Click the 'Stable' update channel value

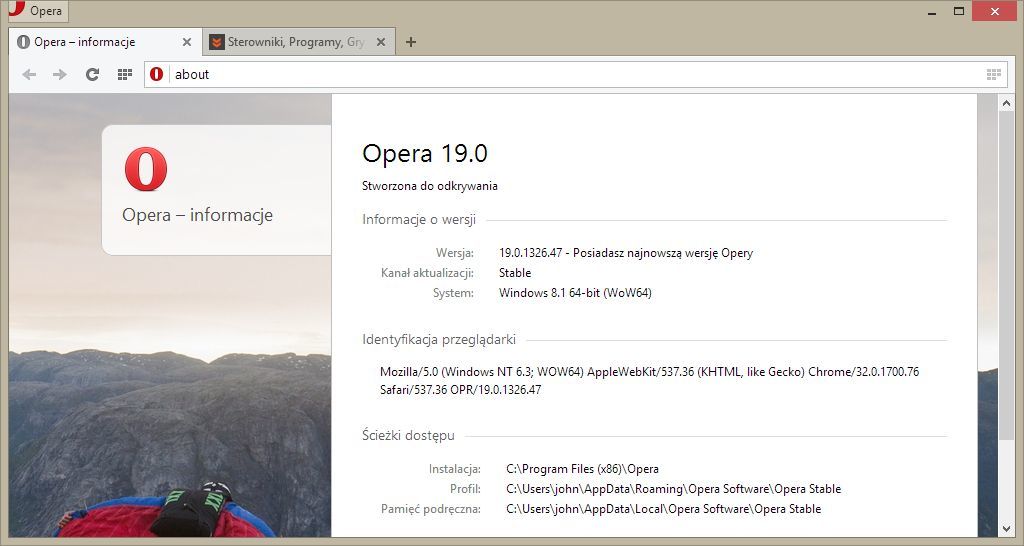[515, 273]
